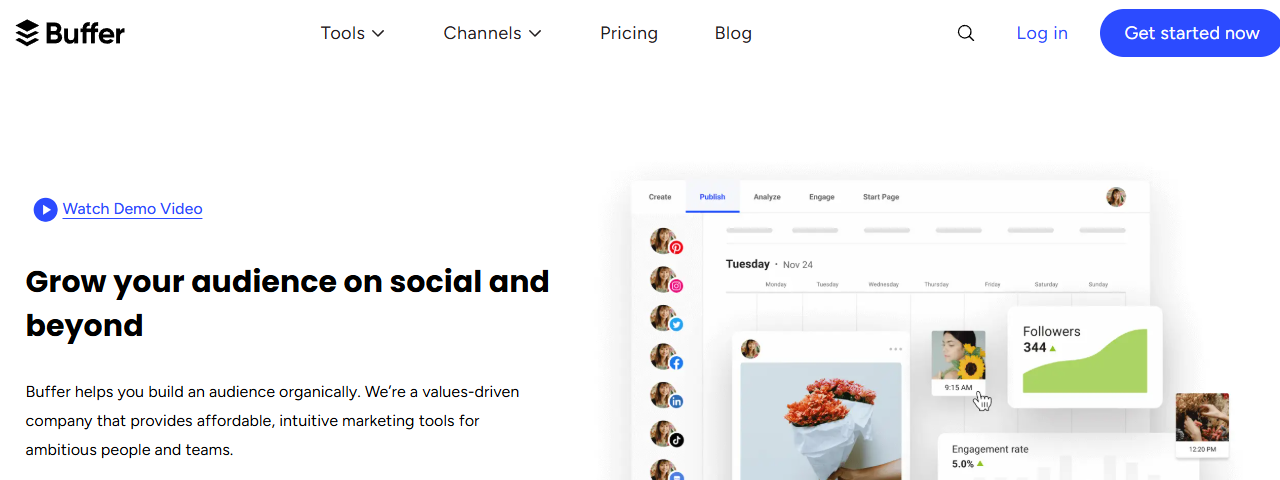The height and width of the screenshot is (480, 1280).
Task: Click the profile avatar in dashboard header
Action: pyautogui.click(x=1116, y=197)
